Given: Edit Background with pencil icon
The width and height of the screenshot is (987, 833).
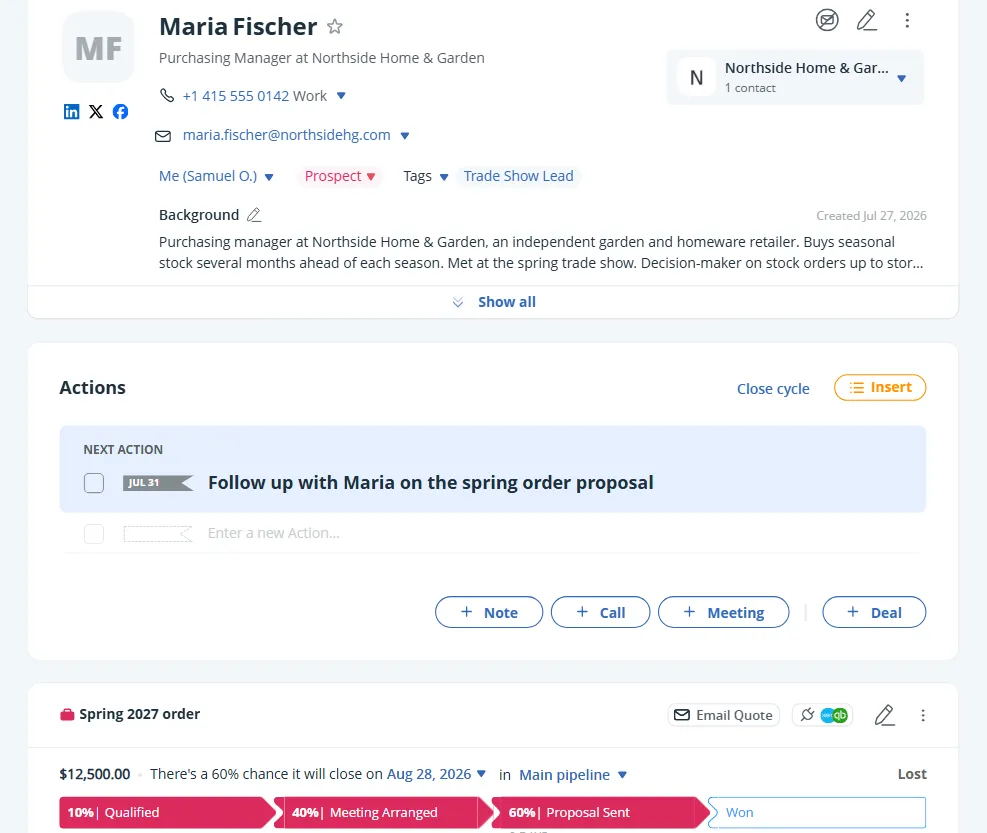Looking at the screenshot, I should [x=254, y=215].
